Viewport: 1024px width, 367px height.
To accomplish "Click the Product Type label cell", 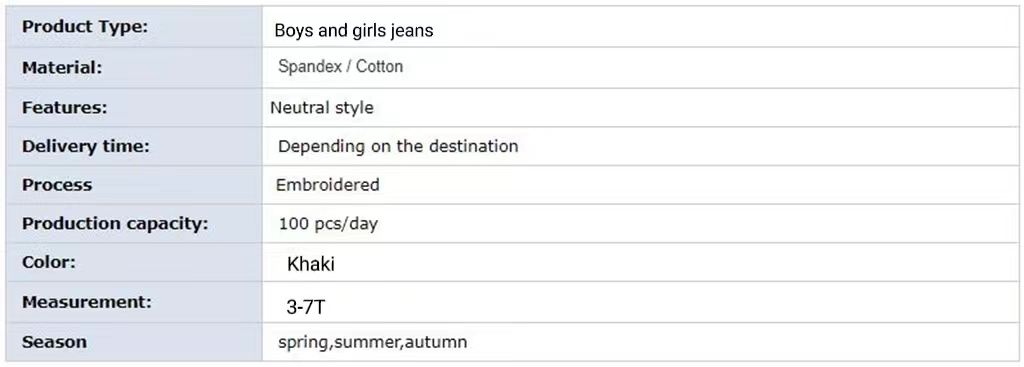I will coord(134,27).
